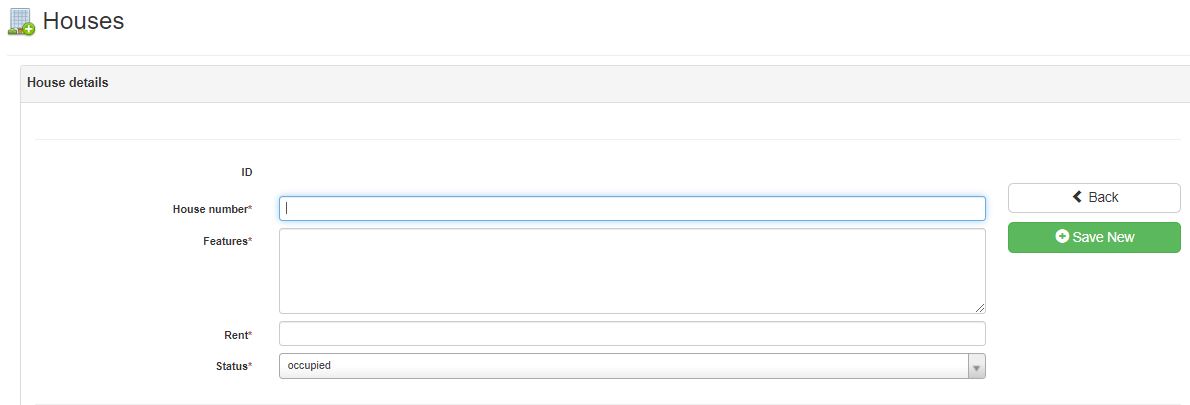Click the Features textarea resize handle
The width and height of the screenshot is (1190, 405).
tap(980, 308)
